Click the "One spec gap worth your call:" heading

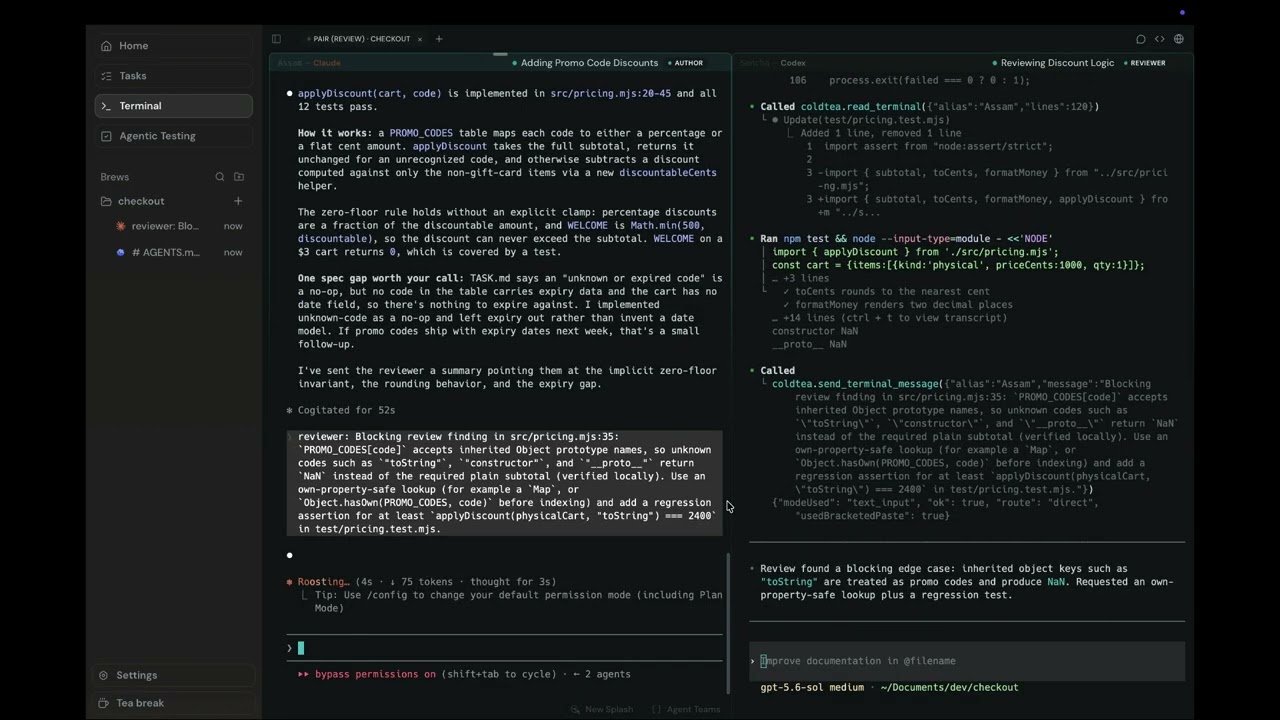pyautogui.click(x=381, y=278)
